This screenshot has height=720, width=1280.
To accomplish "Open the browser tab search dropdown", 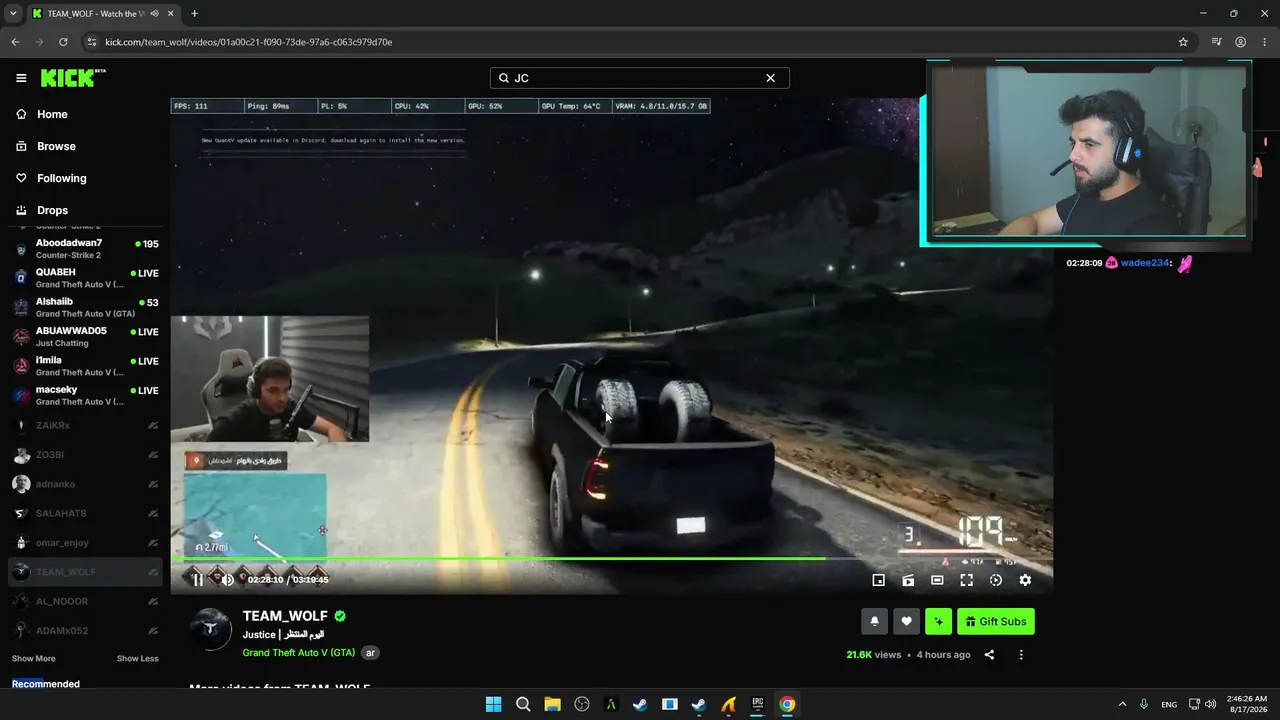I will [x=13, y=13].
